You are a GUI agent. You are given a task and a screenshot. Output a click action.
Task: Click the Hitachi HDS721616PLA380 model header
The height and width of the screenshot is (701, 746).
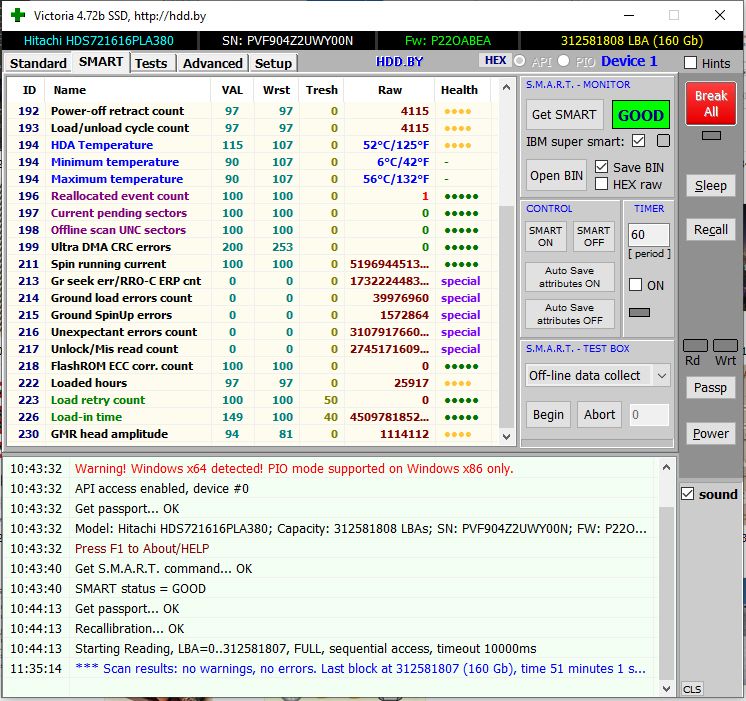coord(99,41)
